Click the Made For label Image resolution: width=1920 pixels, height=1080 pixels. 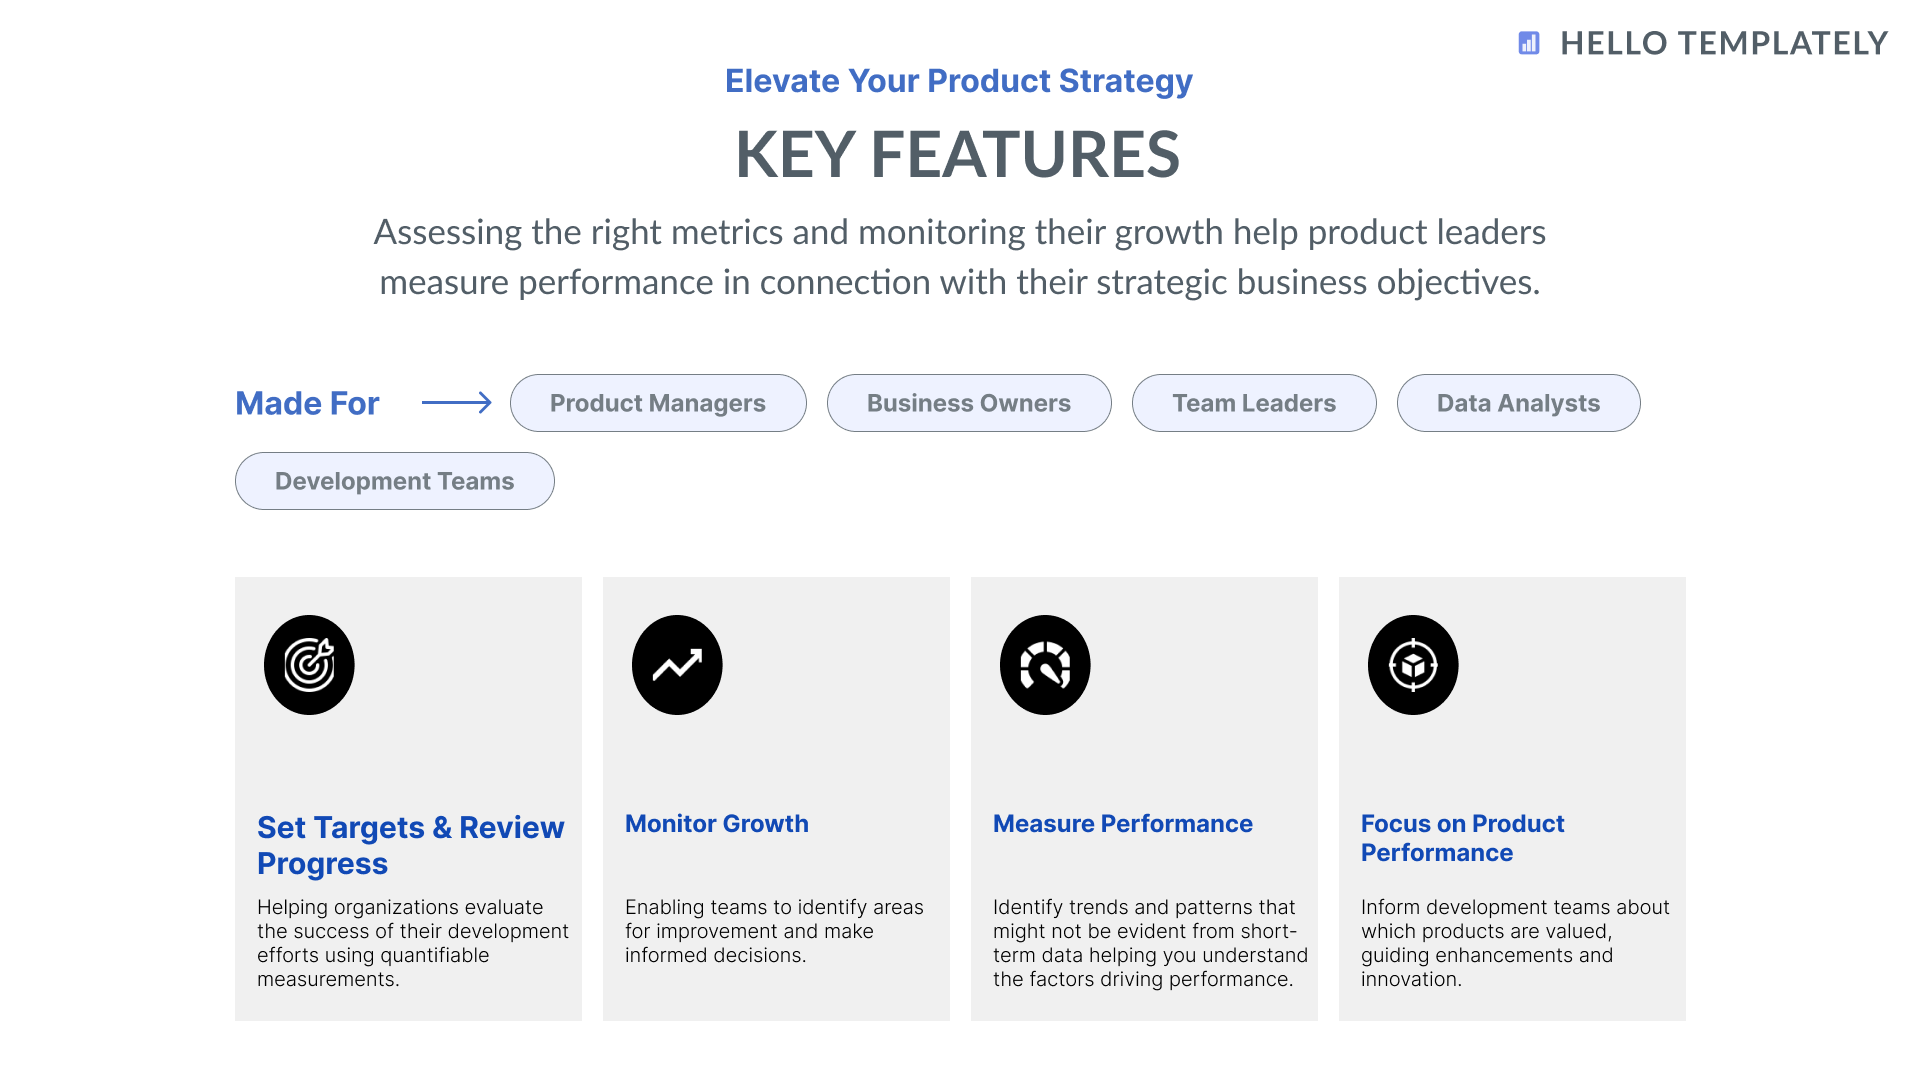tap(307, 403)
